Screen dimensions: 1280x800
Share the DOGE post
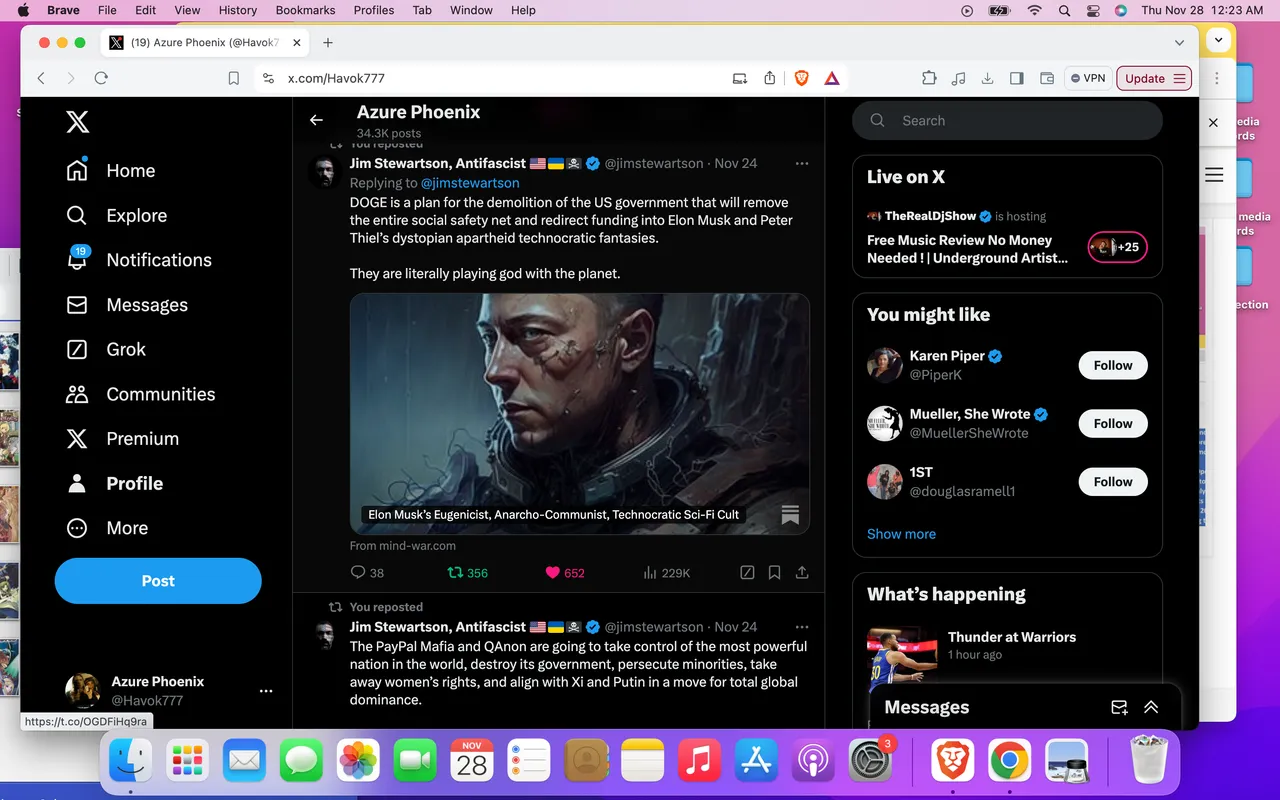point(802,573)
